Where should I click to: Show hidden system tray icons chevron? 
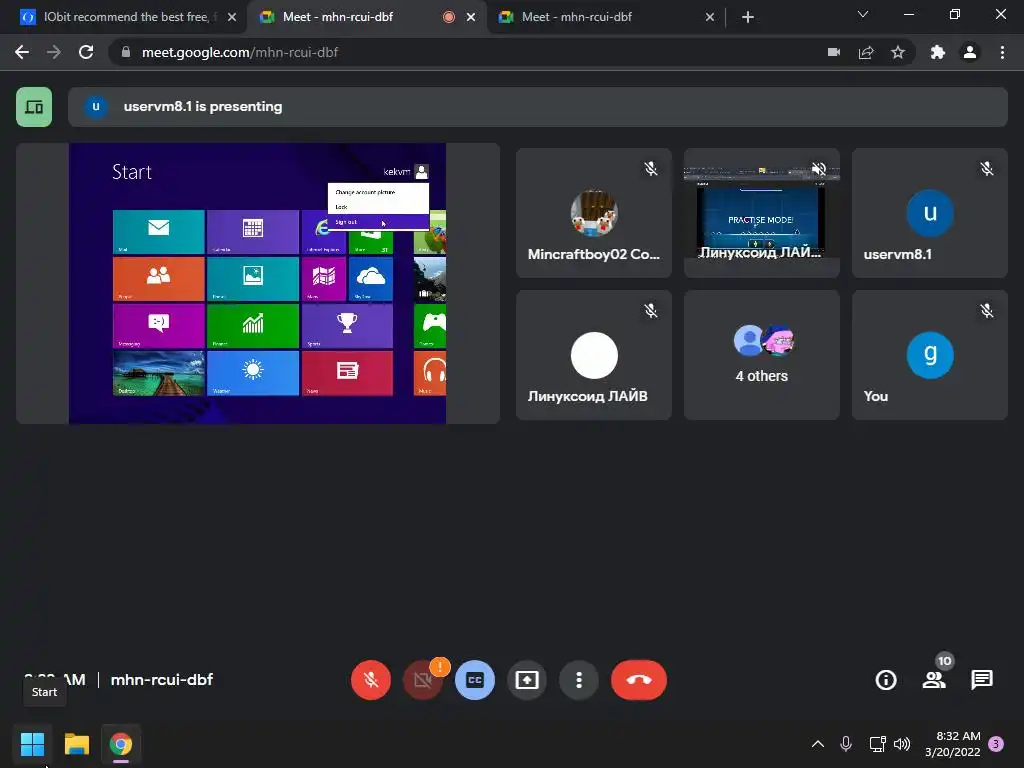818,744
